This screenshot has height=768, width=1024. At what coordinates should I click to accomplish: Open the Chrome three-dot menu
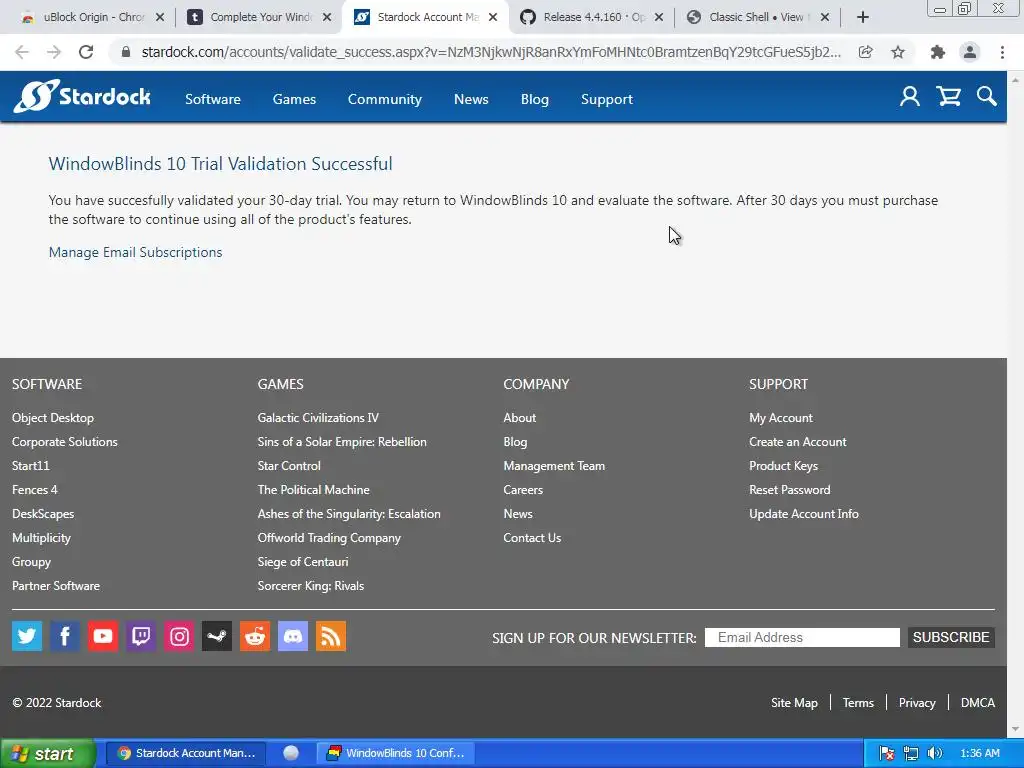coord(1002,52)
